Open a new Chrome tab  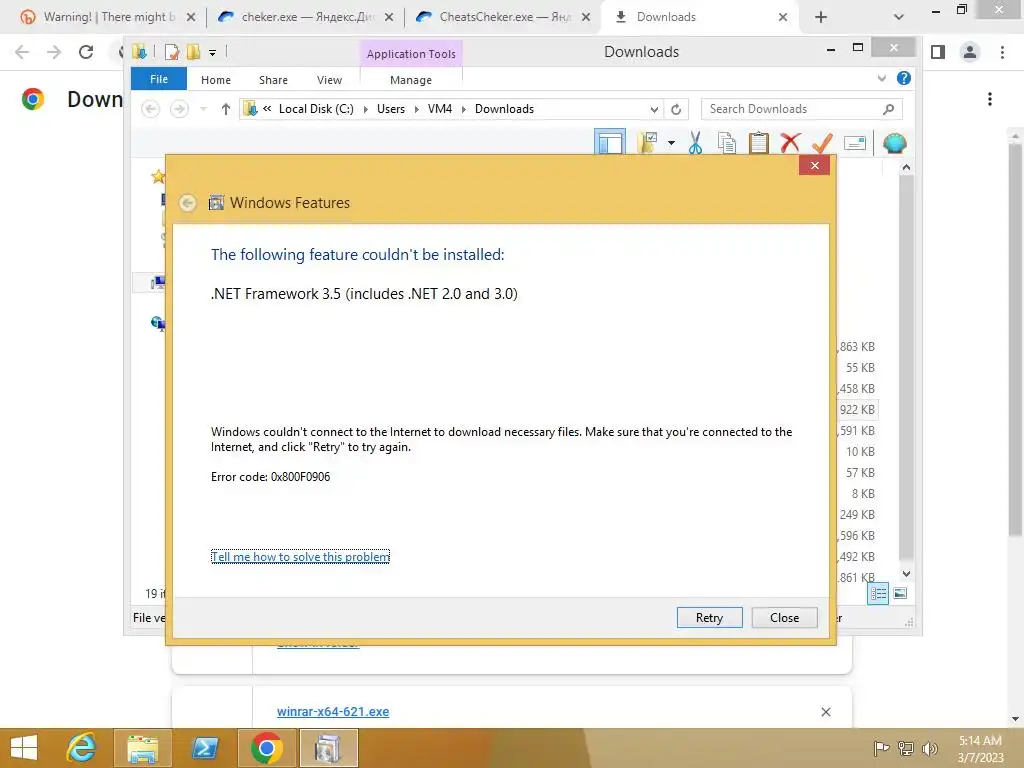pyautogui.click(x=821, y=17)
